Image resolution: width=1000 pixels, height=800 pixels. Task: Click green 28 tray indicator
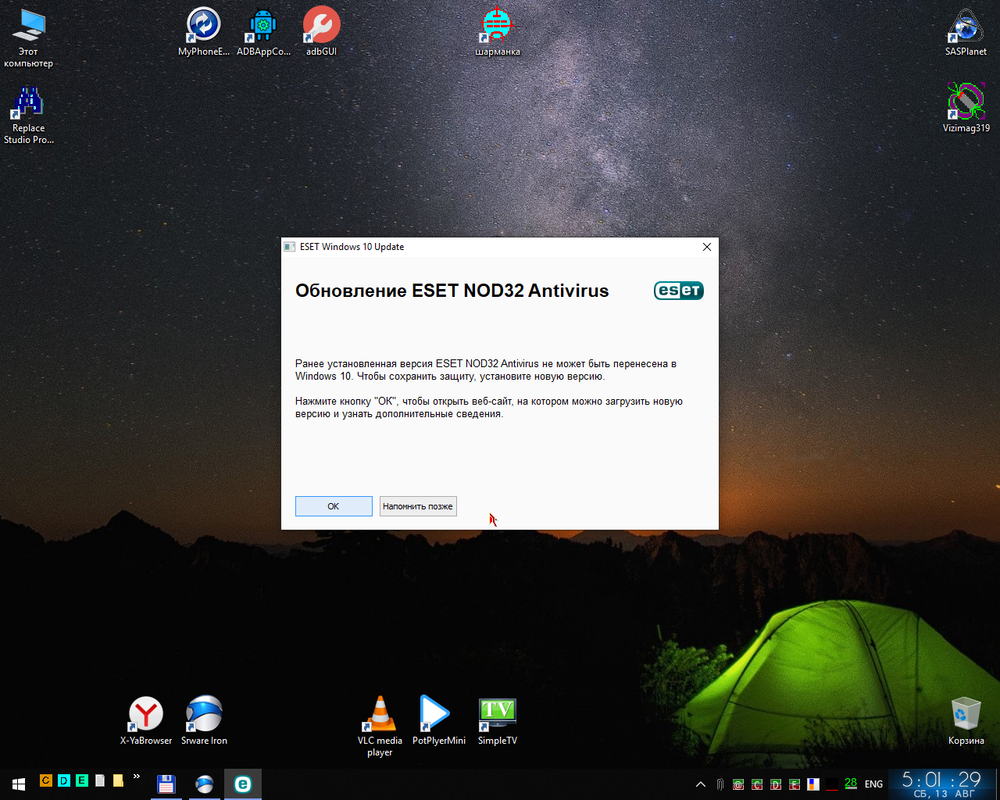tap(851, 783)
